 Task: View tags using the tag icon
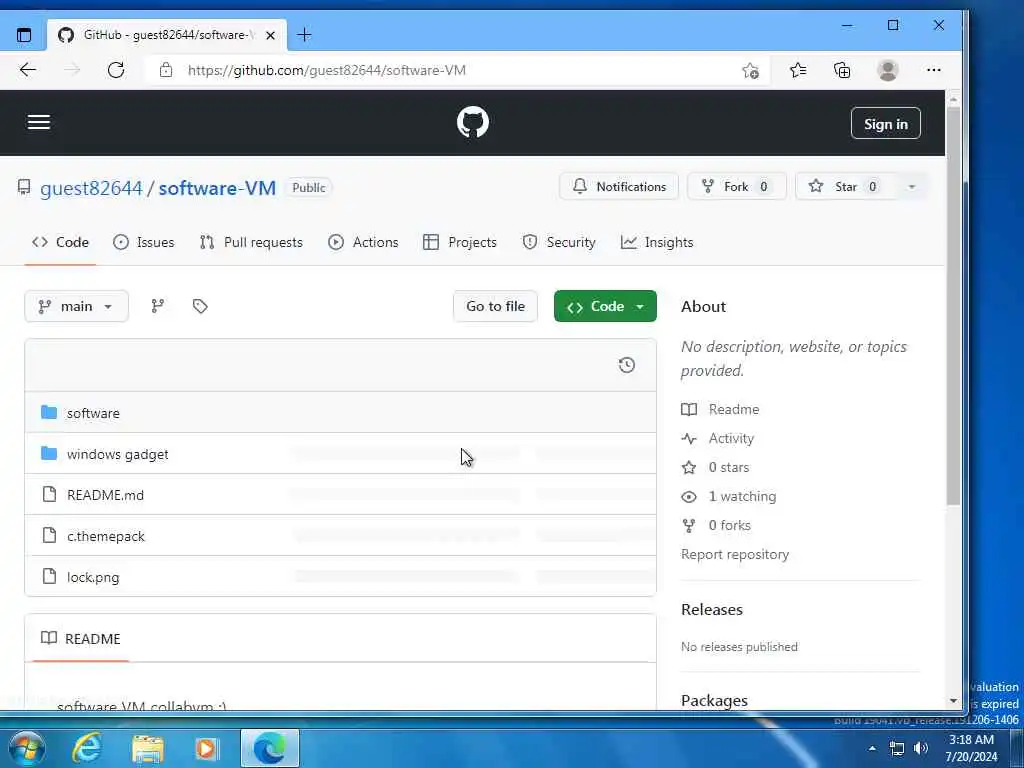point(200,306)
